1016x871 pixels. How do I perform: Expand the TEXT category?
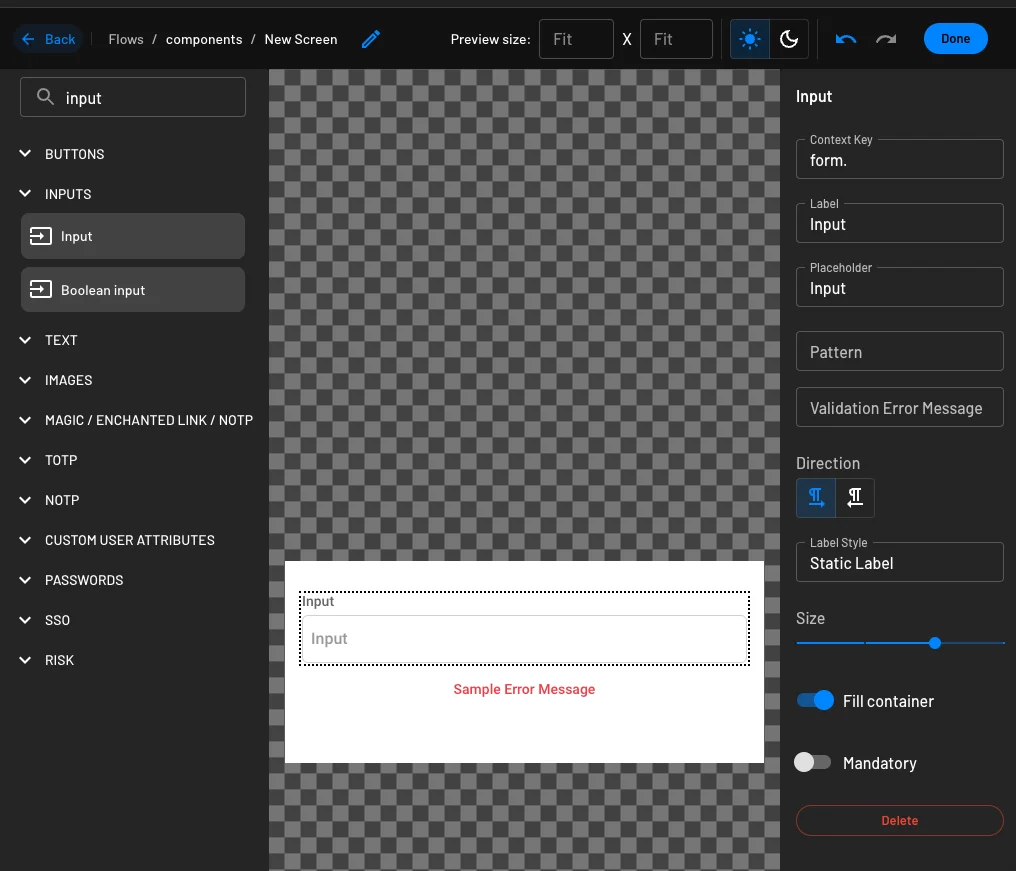tap(25, 340)
